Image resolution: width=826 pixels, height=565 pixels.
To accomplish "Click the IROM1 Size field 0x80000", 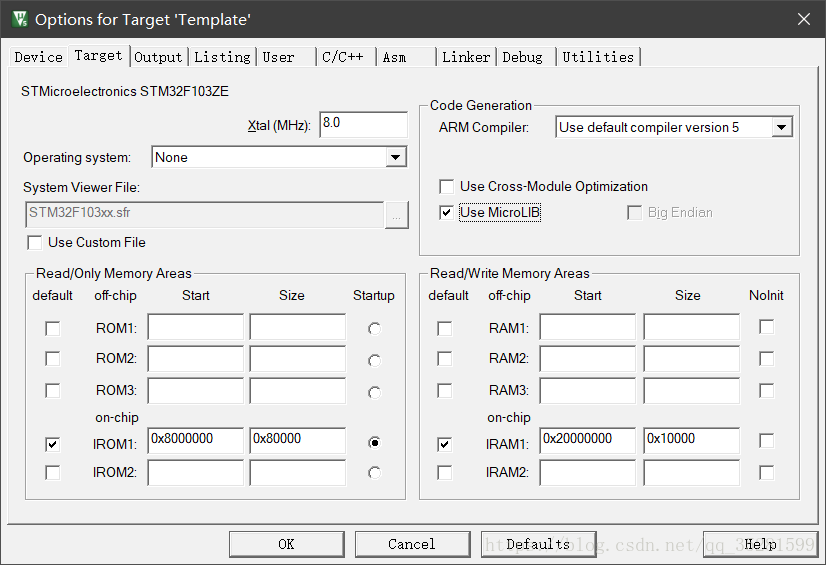I will pos(298,440).
